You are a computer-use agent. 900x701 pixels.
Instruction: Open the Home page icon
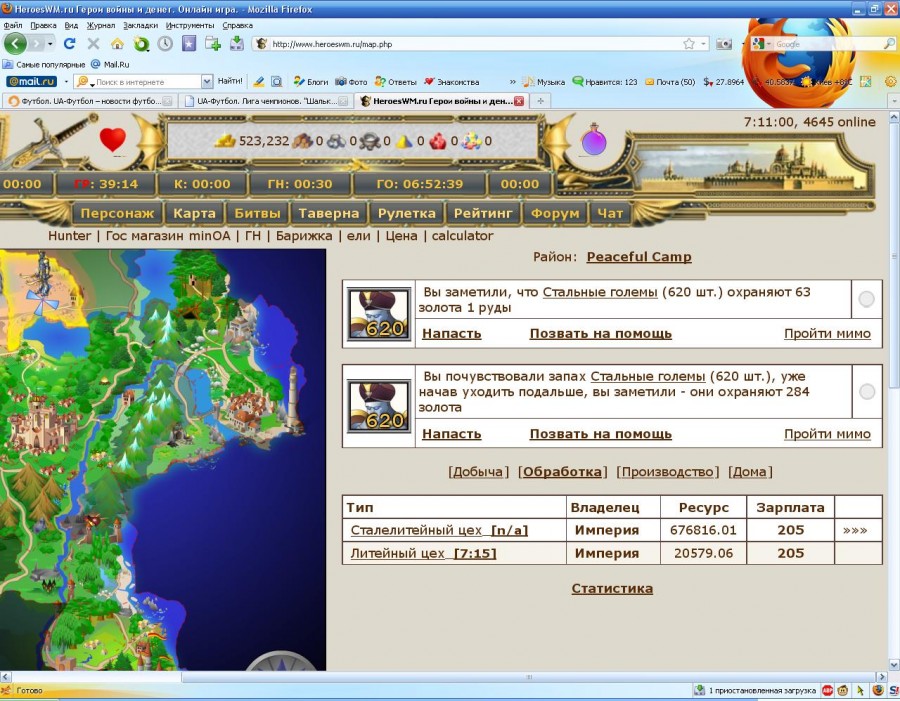[x=117, y=44]
